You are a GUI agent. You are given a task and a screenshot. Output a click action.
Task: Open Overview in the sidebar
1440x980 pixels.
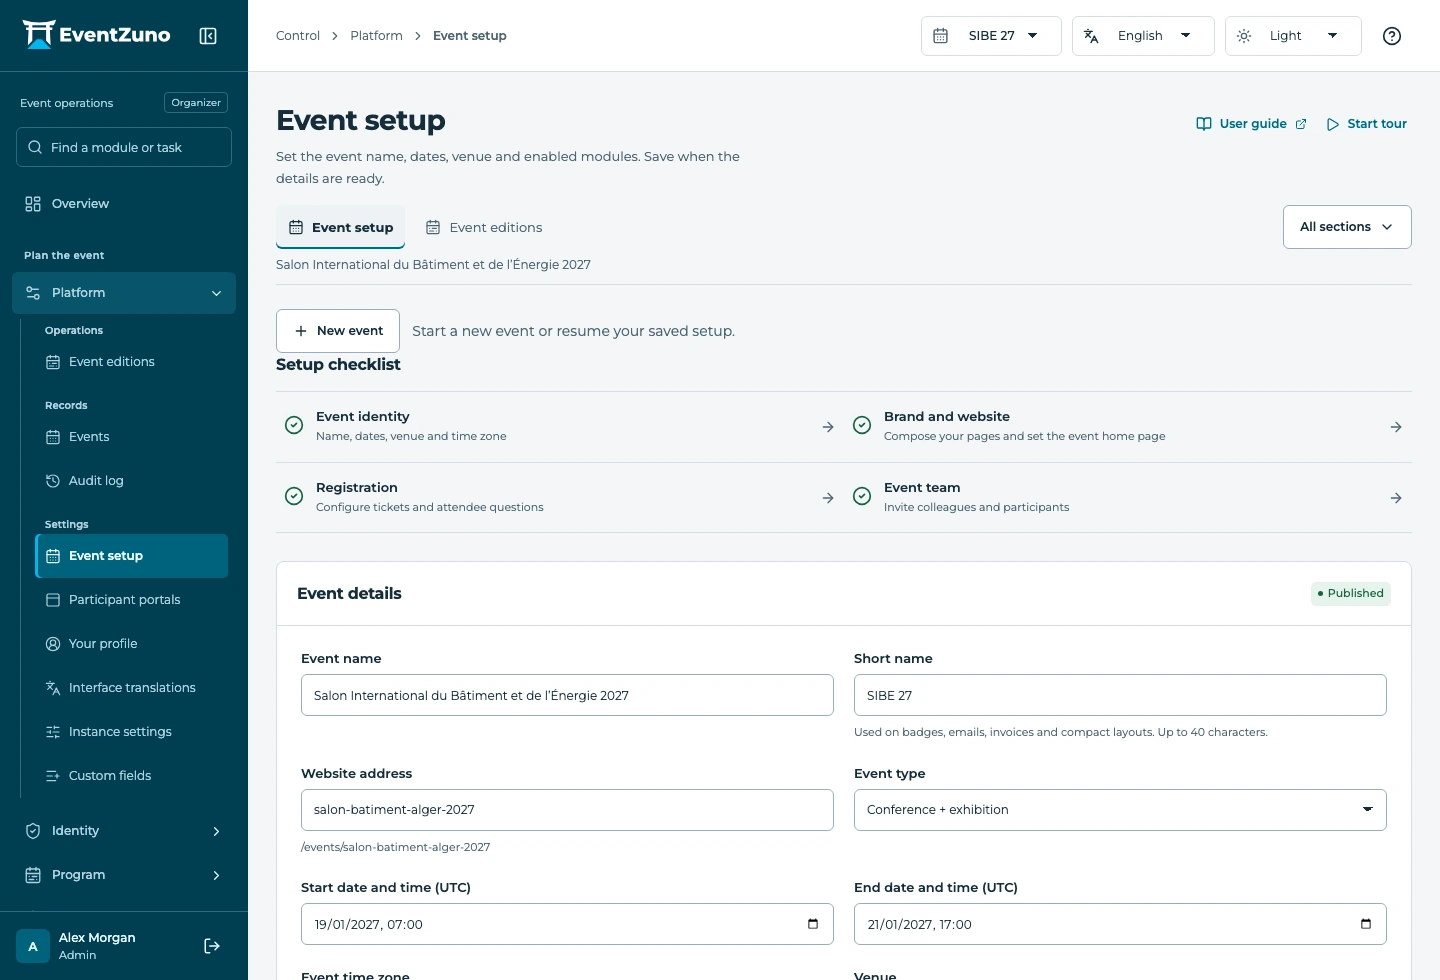tap(124, 204)
